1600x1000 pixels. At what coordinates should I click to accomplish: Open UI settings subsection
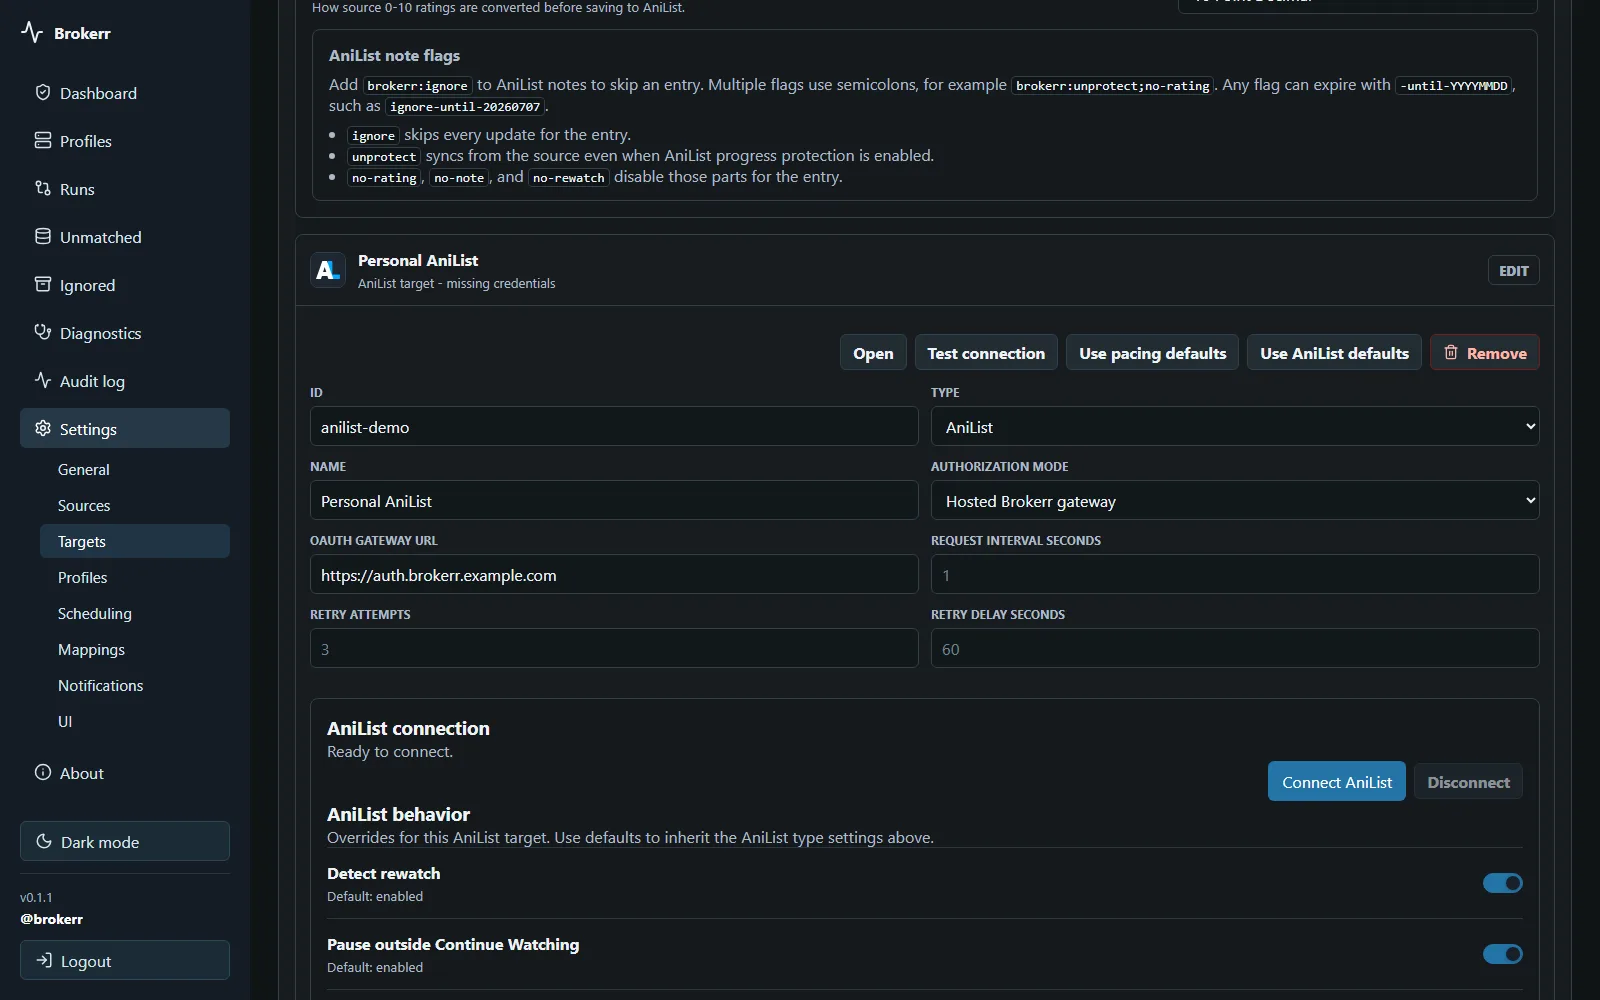click(x=135, y=721)
